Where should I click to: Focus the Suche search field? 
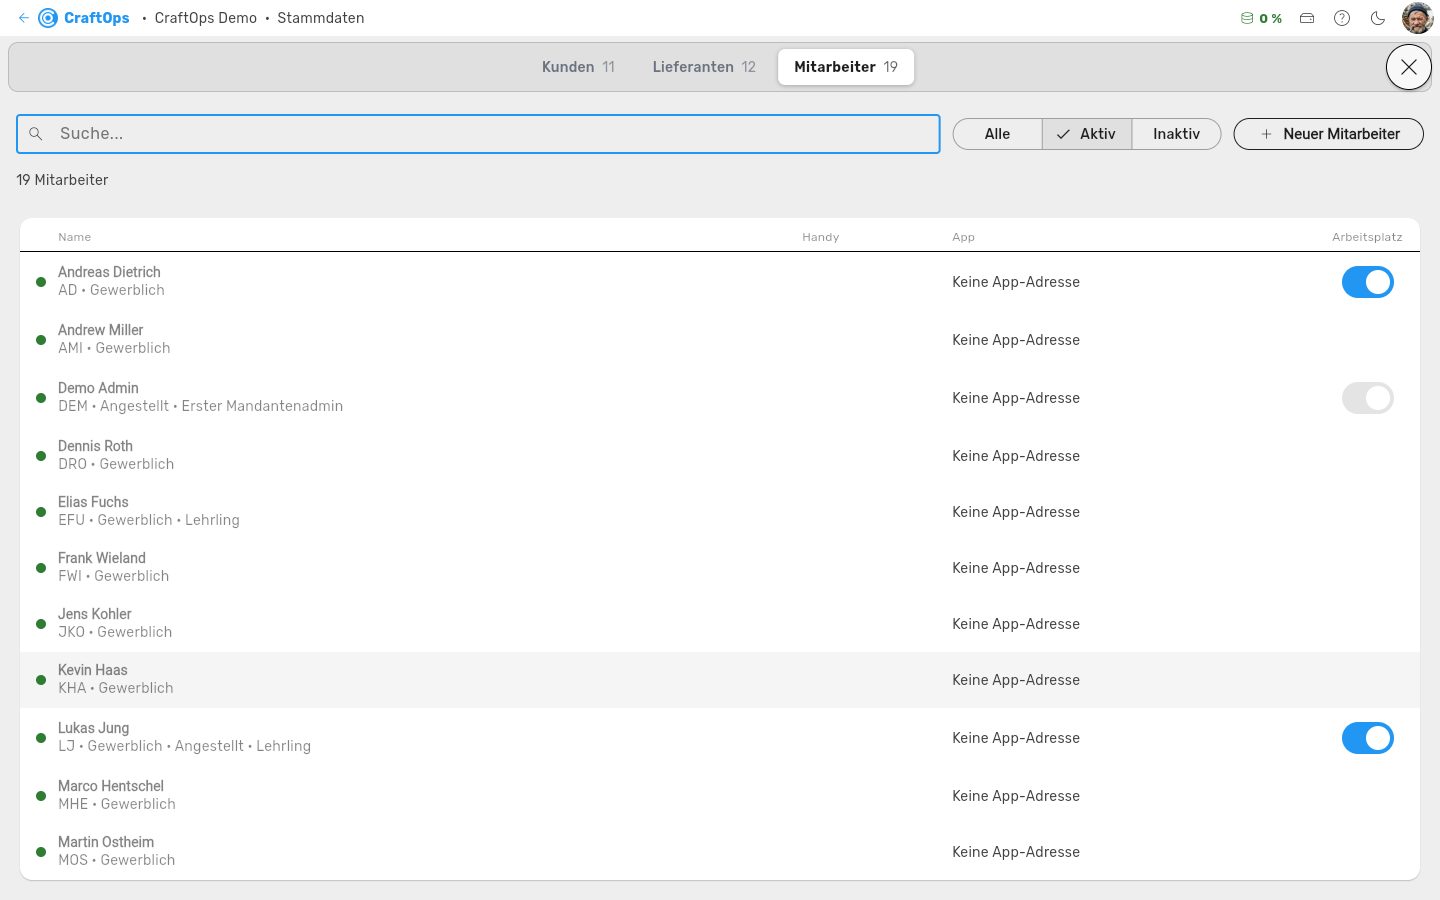pyautogui.click(x=478, y=134)
